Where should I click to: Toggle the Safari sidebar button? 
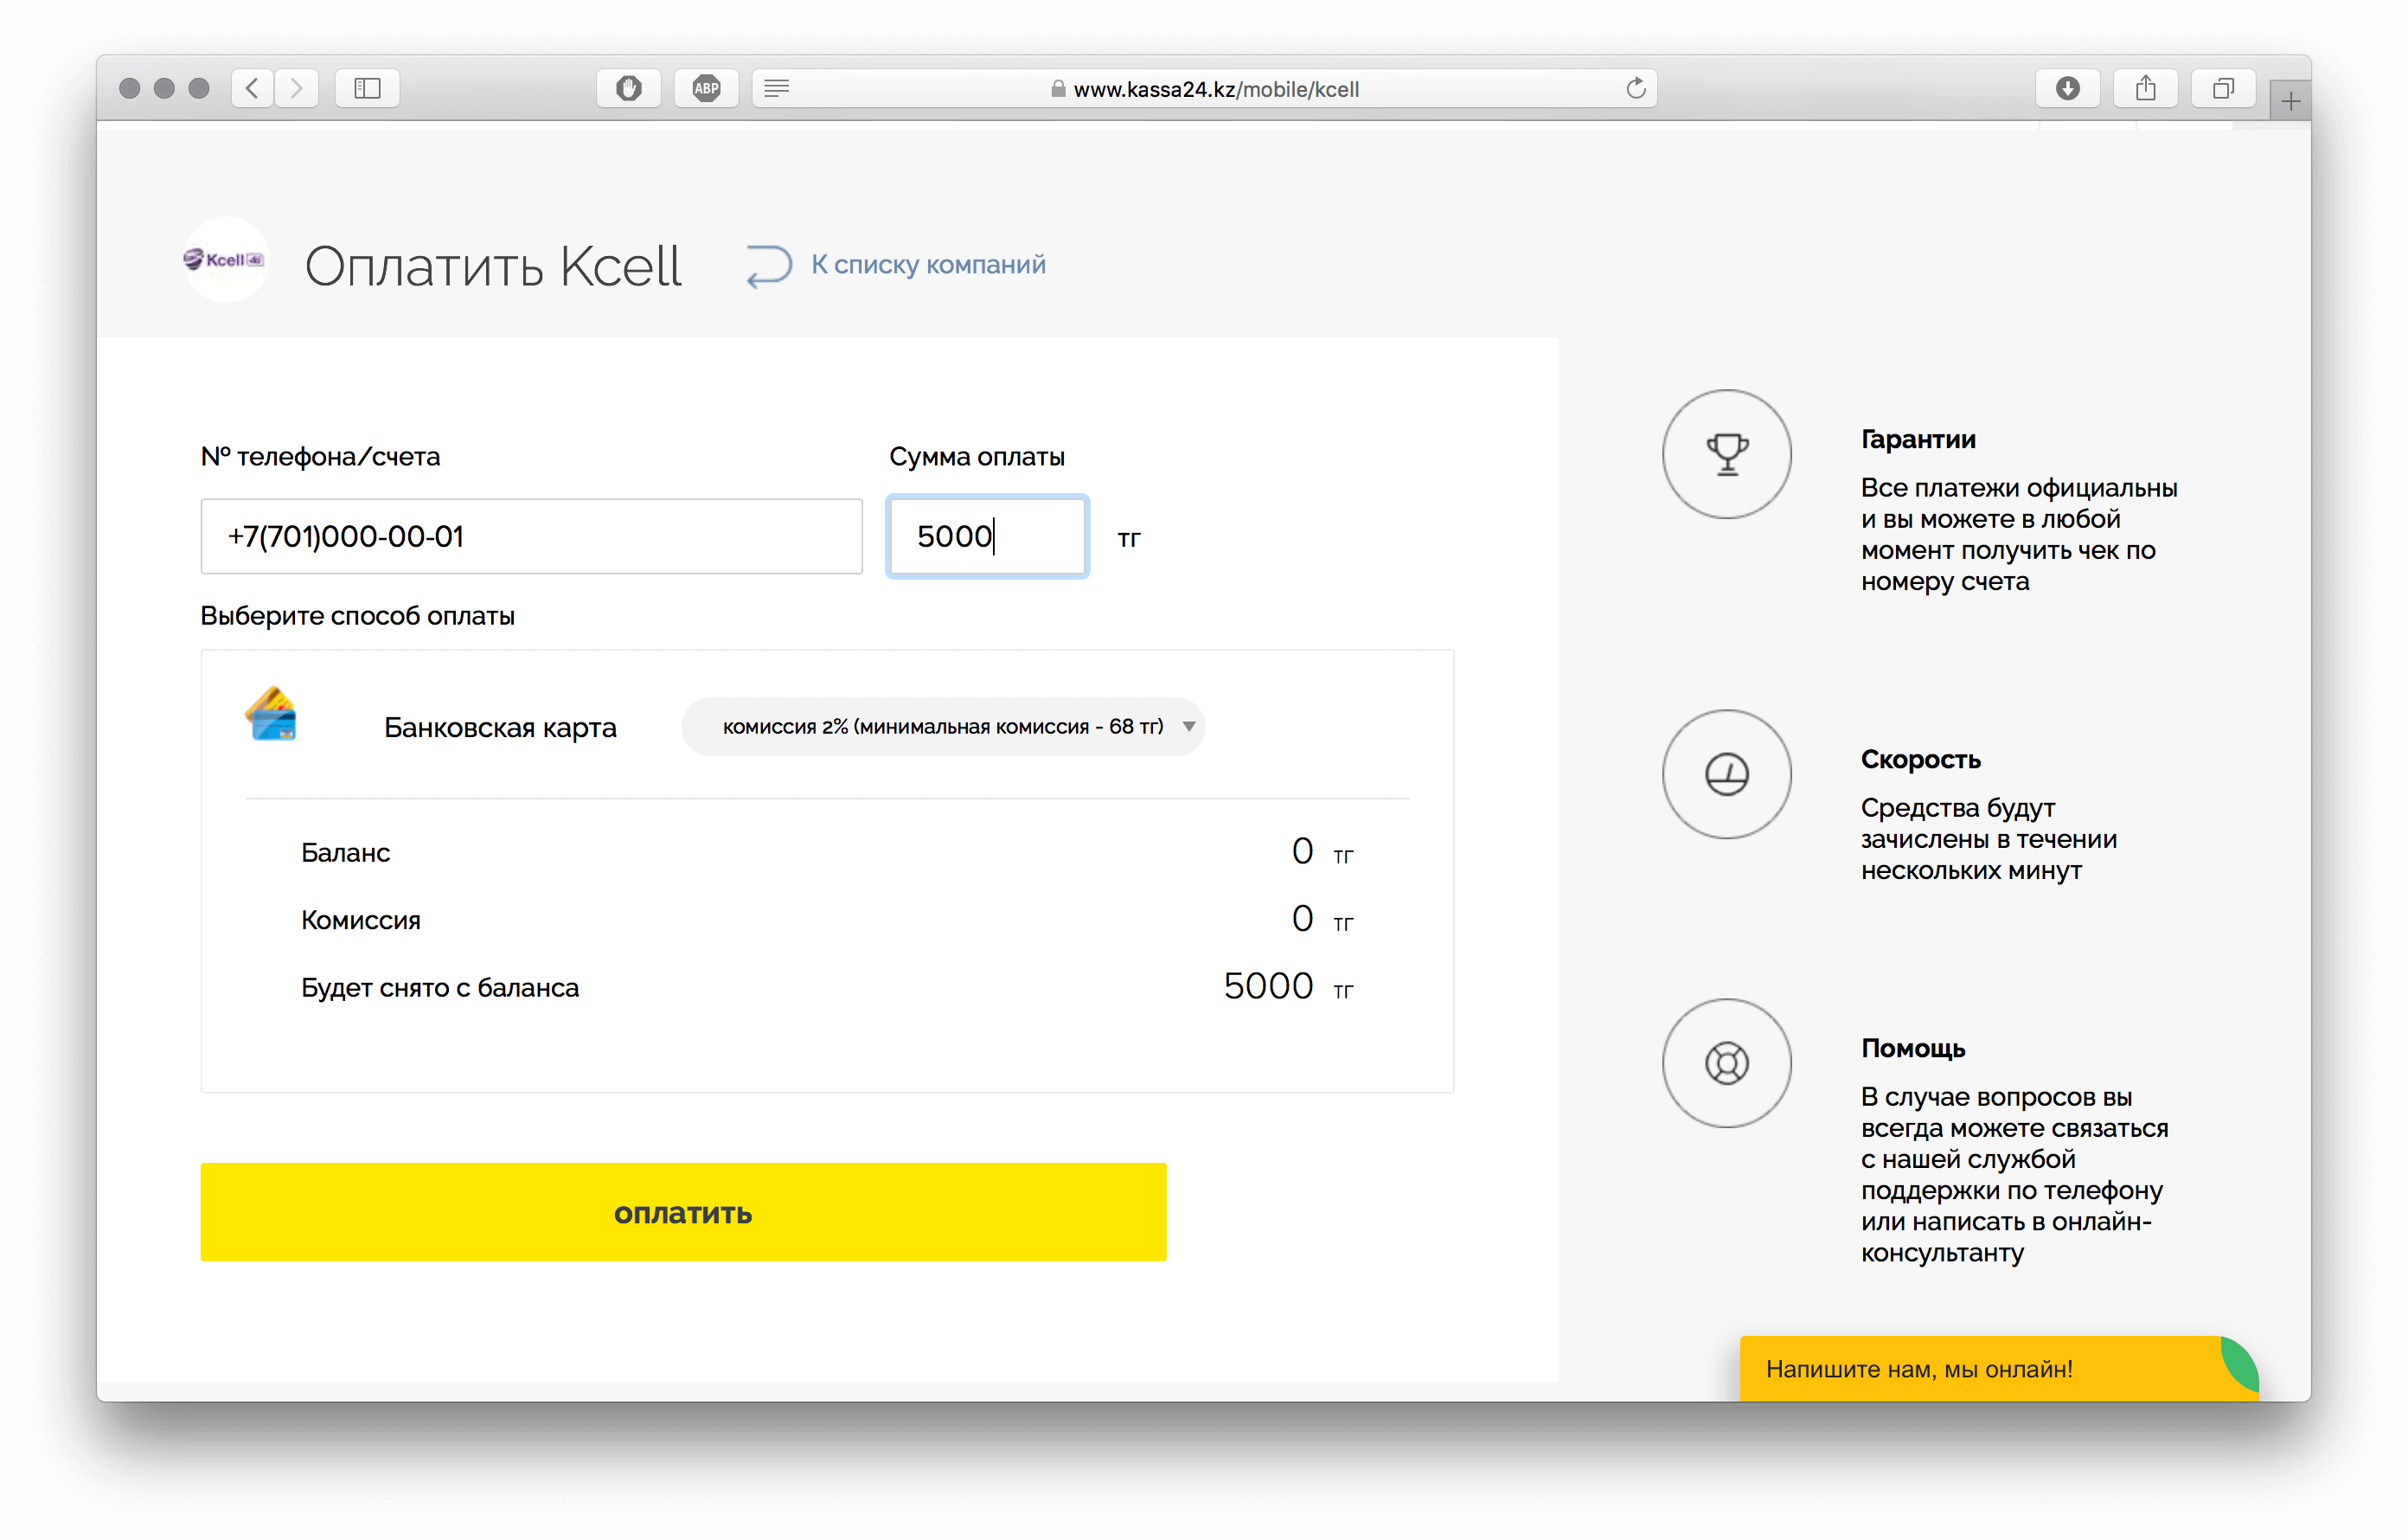[x=367, y=88]
